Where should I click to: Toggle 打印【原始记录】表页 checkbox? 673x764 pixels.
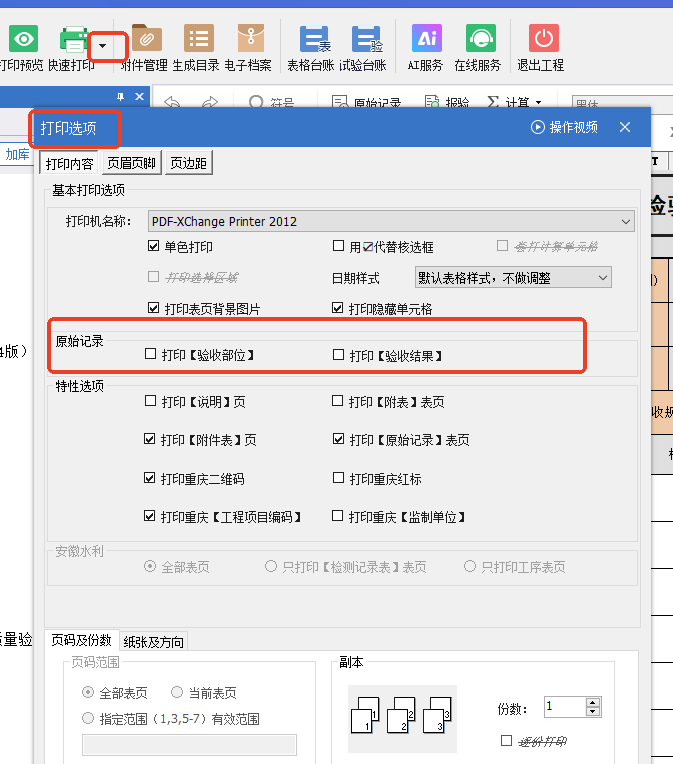coord(338,439)
